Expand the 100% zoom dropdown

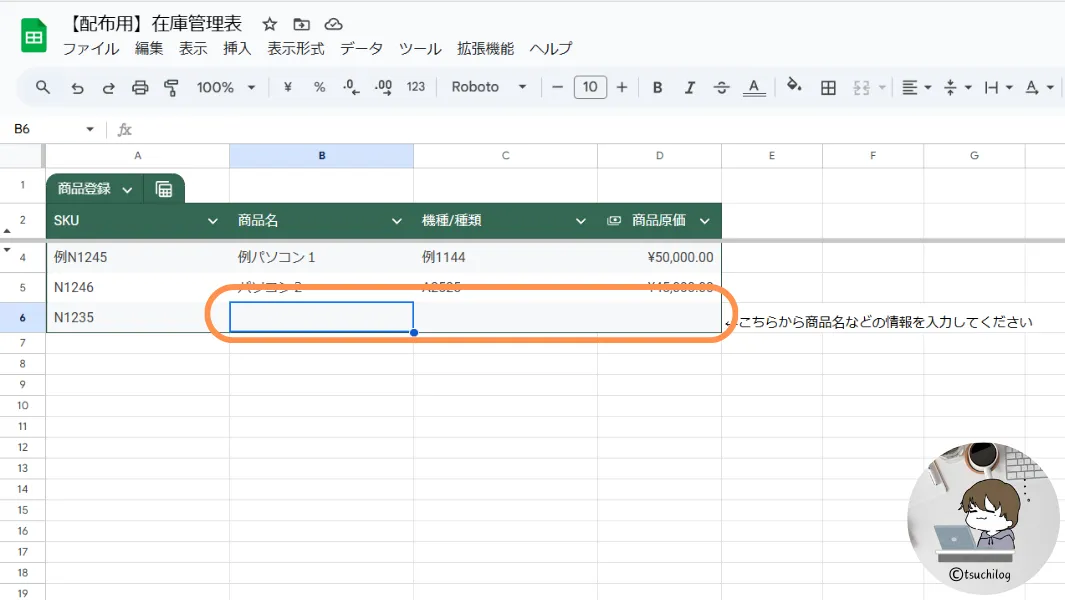(x=226, y=88)
